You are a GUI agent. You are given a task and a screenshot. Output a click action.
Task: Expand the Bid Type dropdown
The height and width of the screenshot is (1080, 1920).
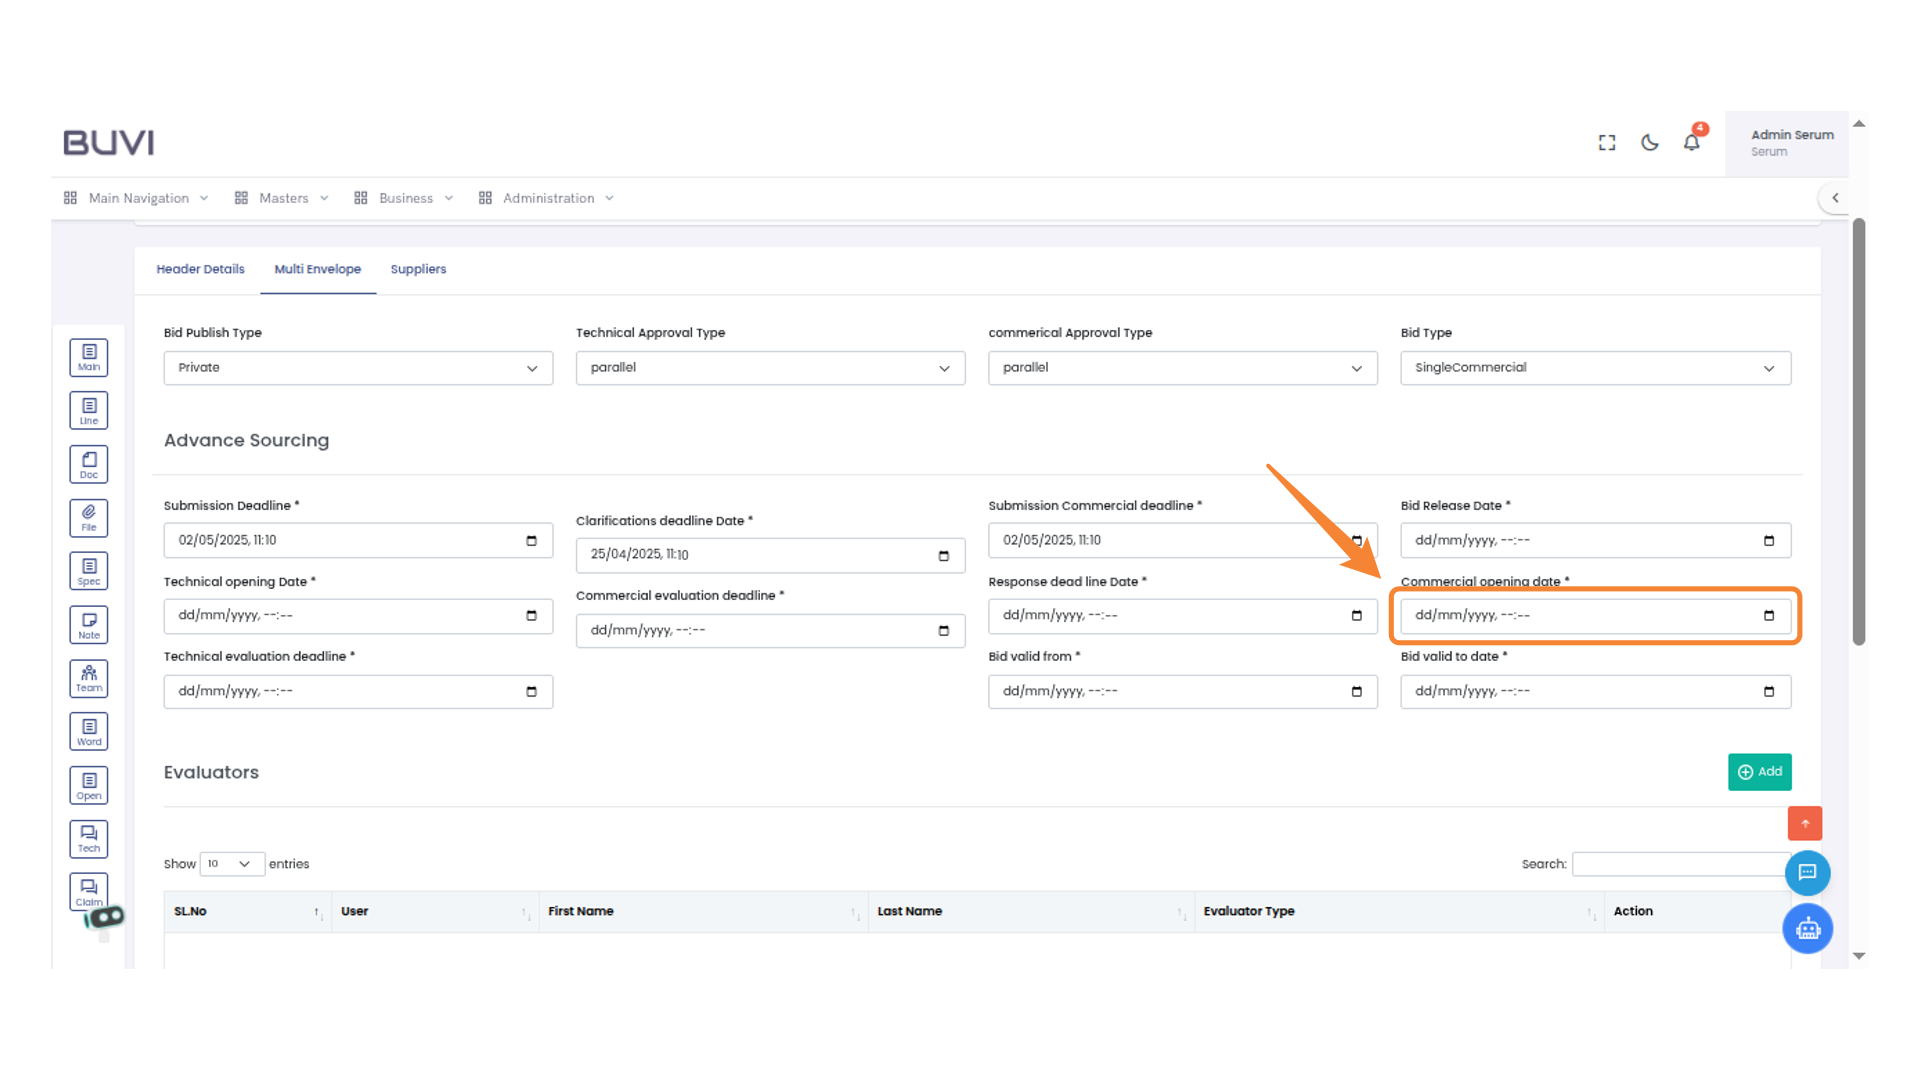1595,368
